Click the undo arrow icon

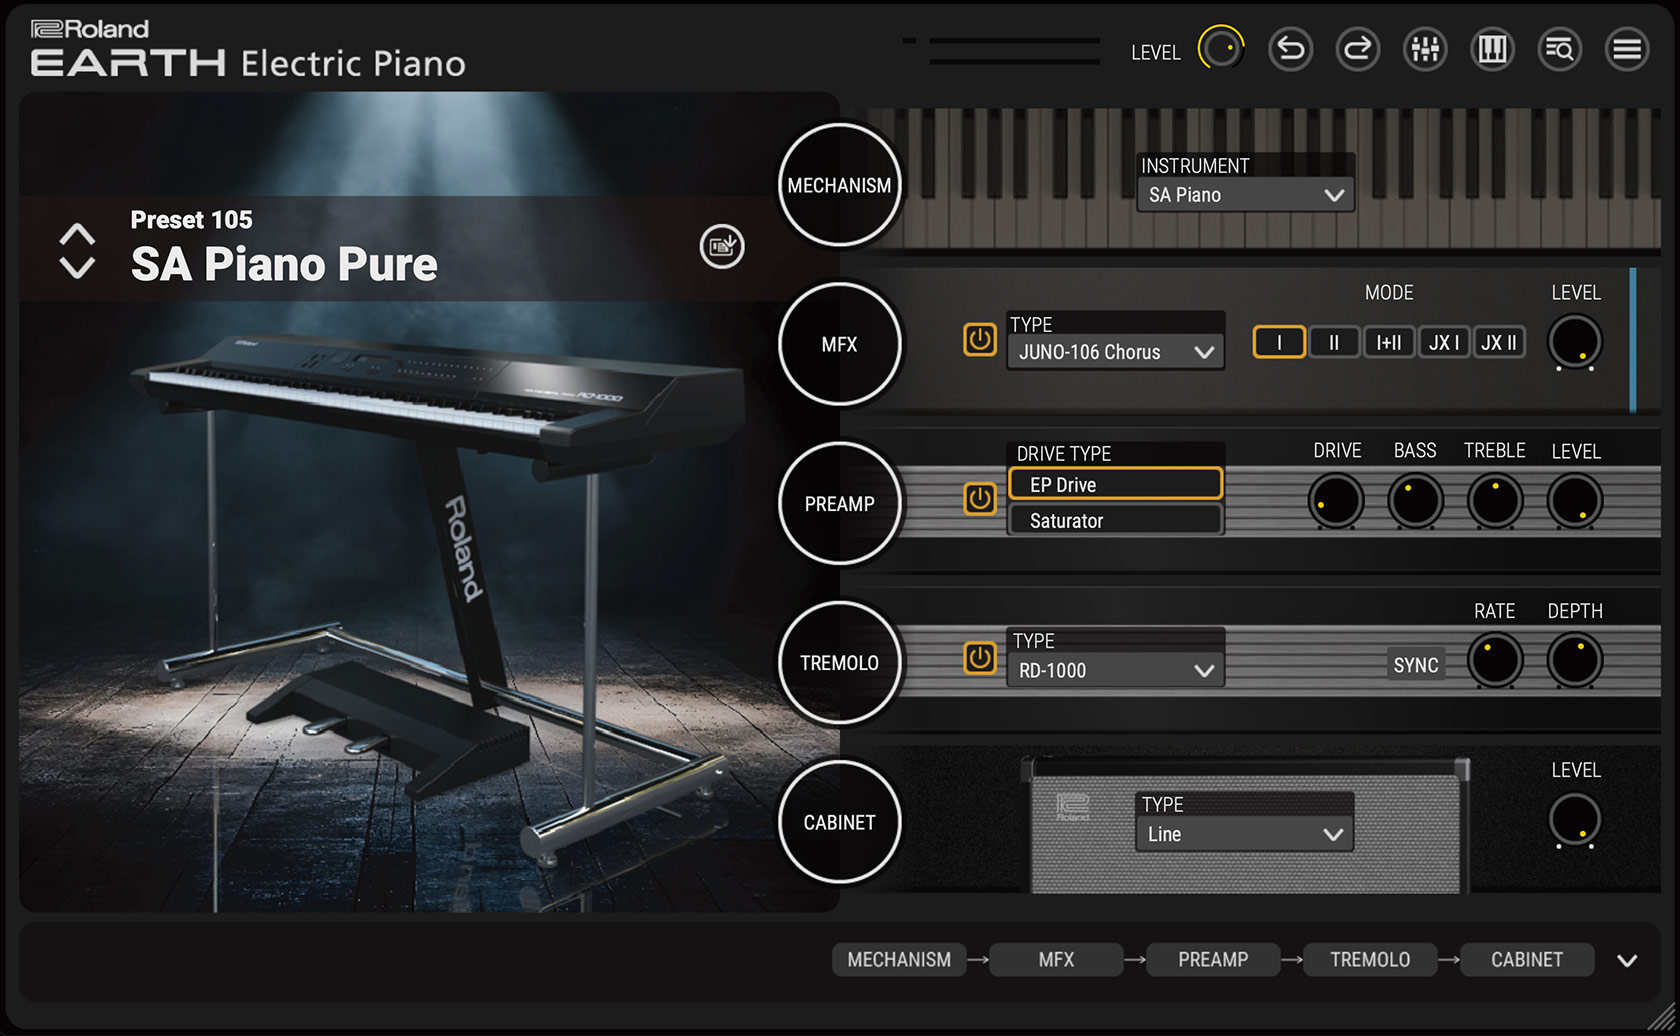1290,49
